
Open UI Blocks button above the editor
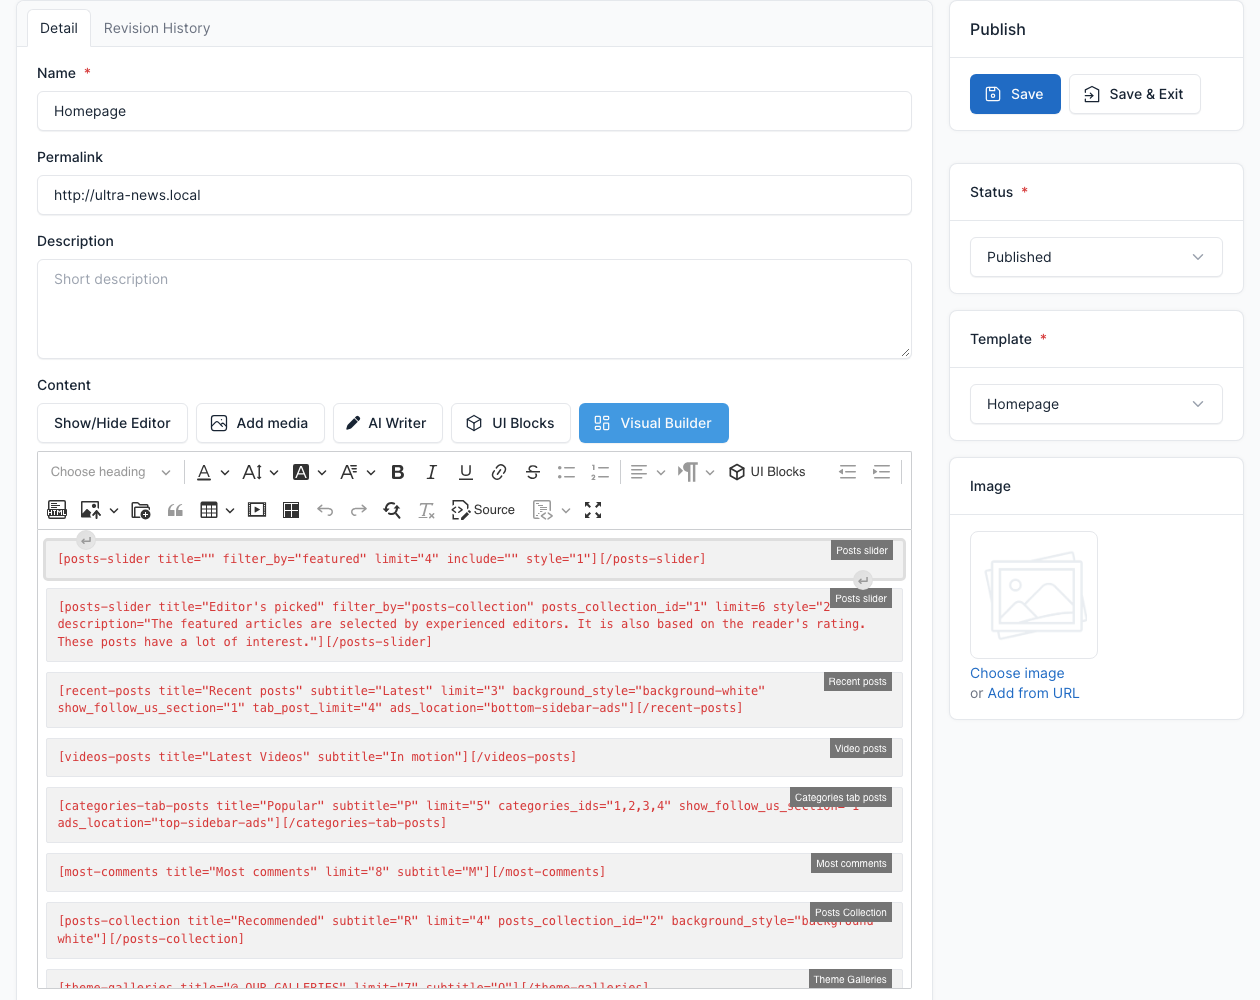click(511, 423)
